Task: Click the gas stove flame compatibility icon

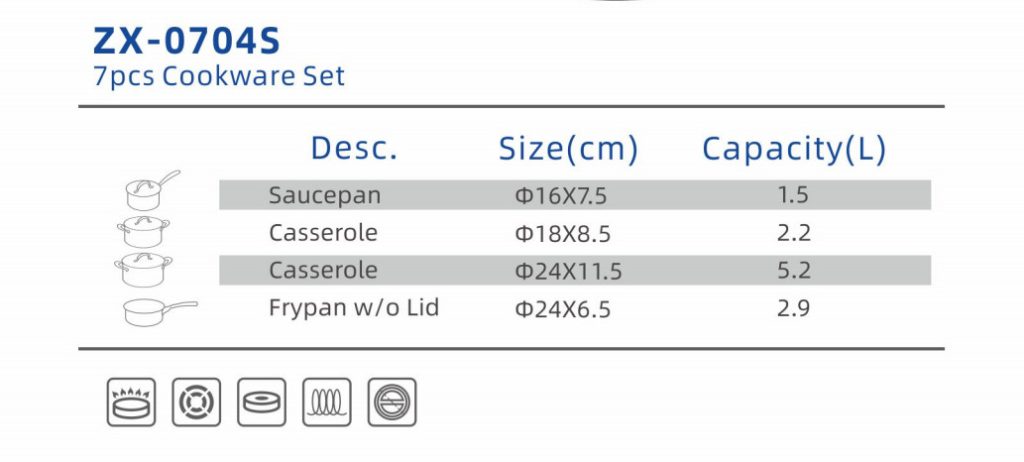Action: pos(131,402)
